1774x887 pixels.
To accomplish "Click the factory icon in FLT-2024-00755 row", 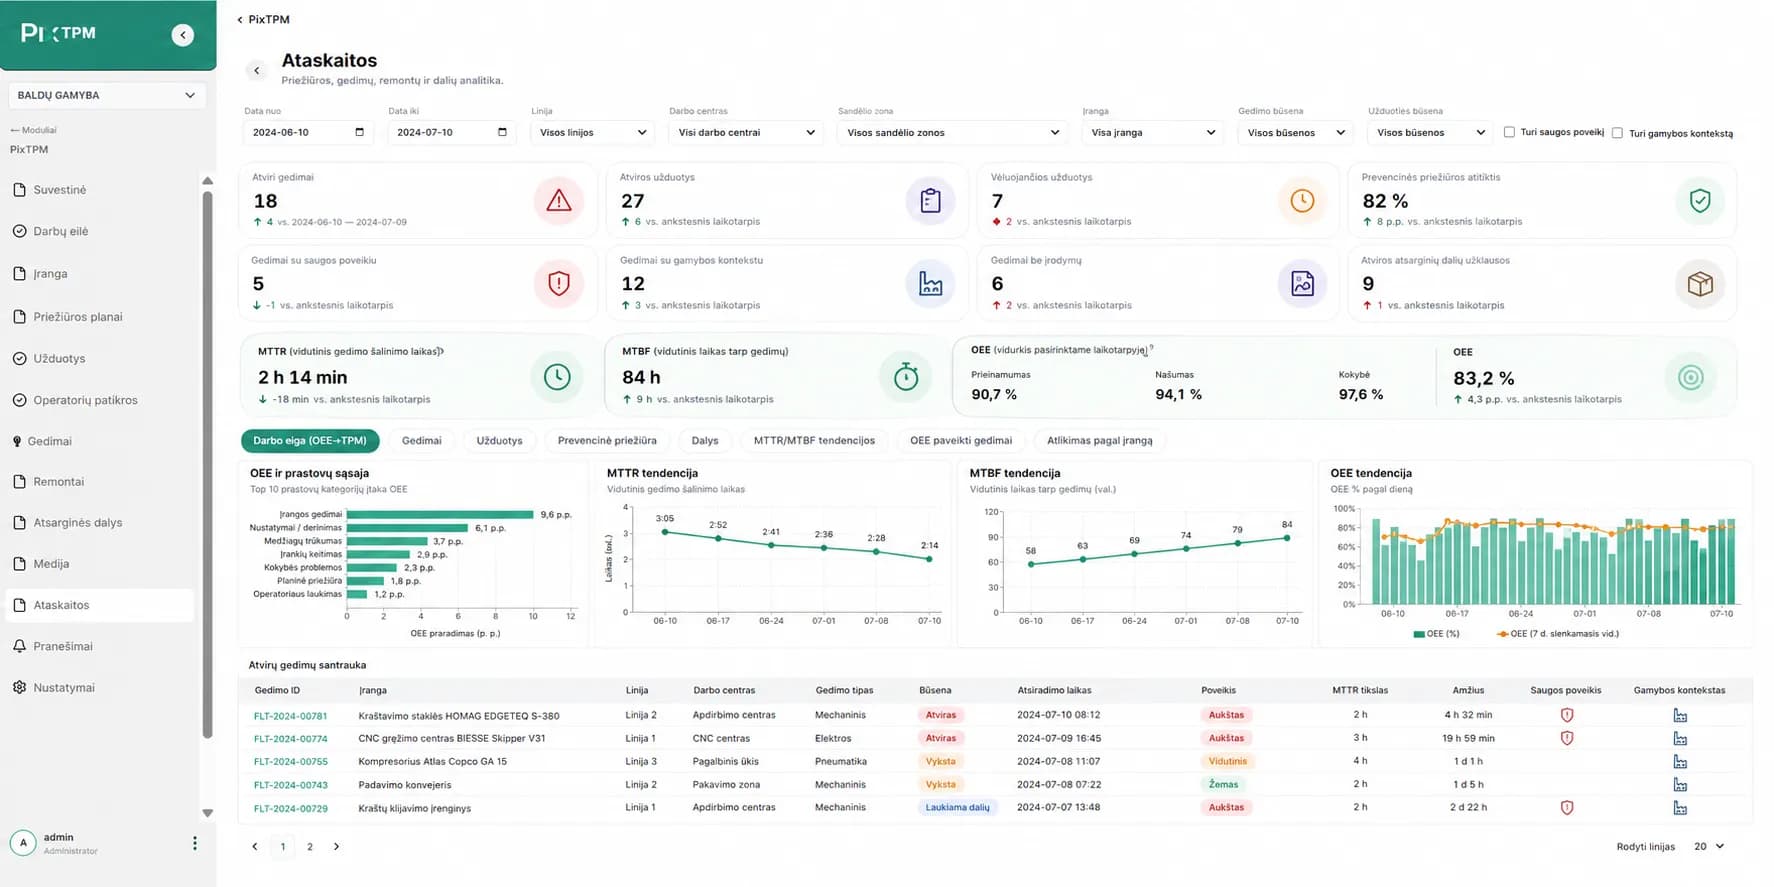I will tap(1680, 761).
